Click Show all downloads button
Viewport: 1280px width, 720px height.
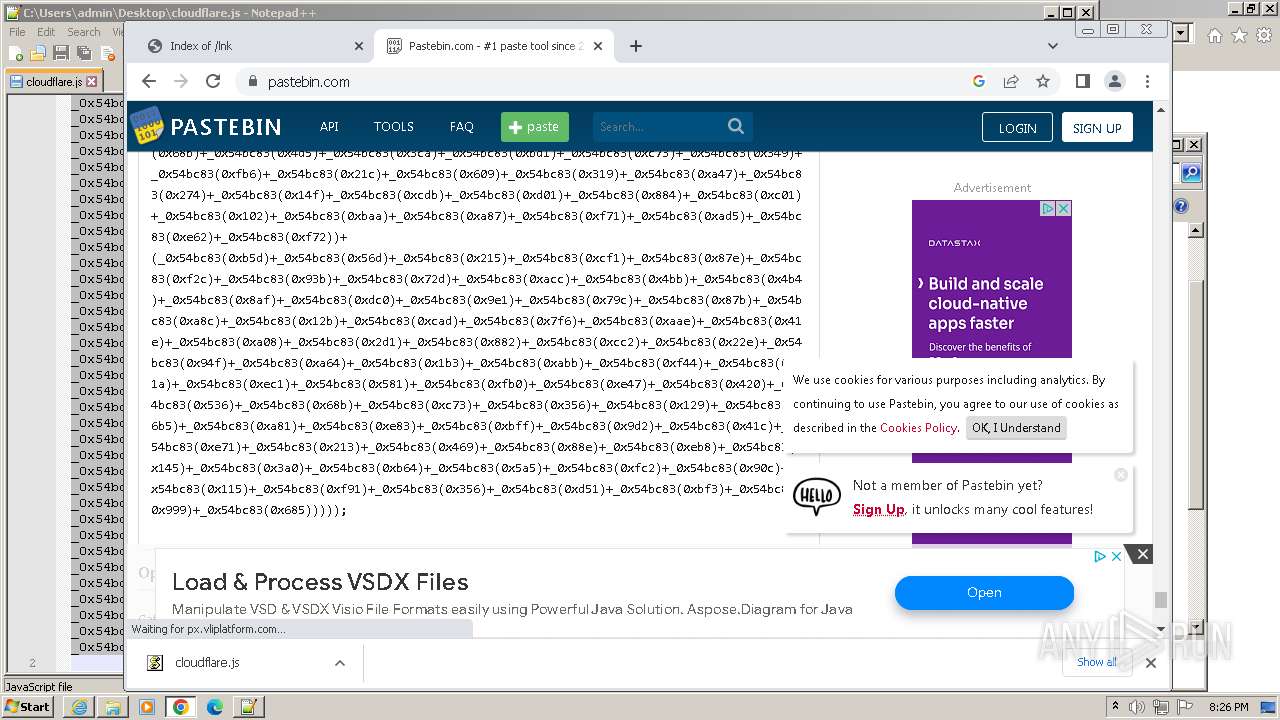pos(1097,662)
